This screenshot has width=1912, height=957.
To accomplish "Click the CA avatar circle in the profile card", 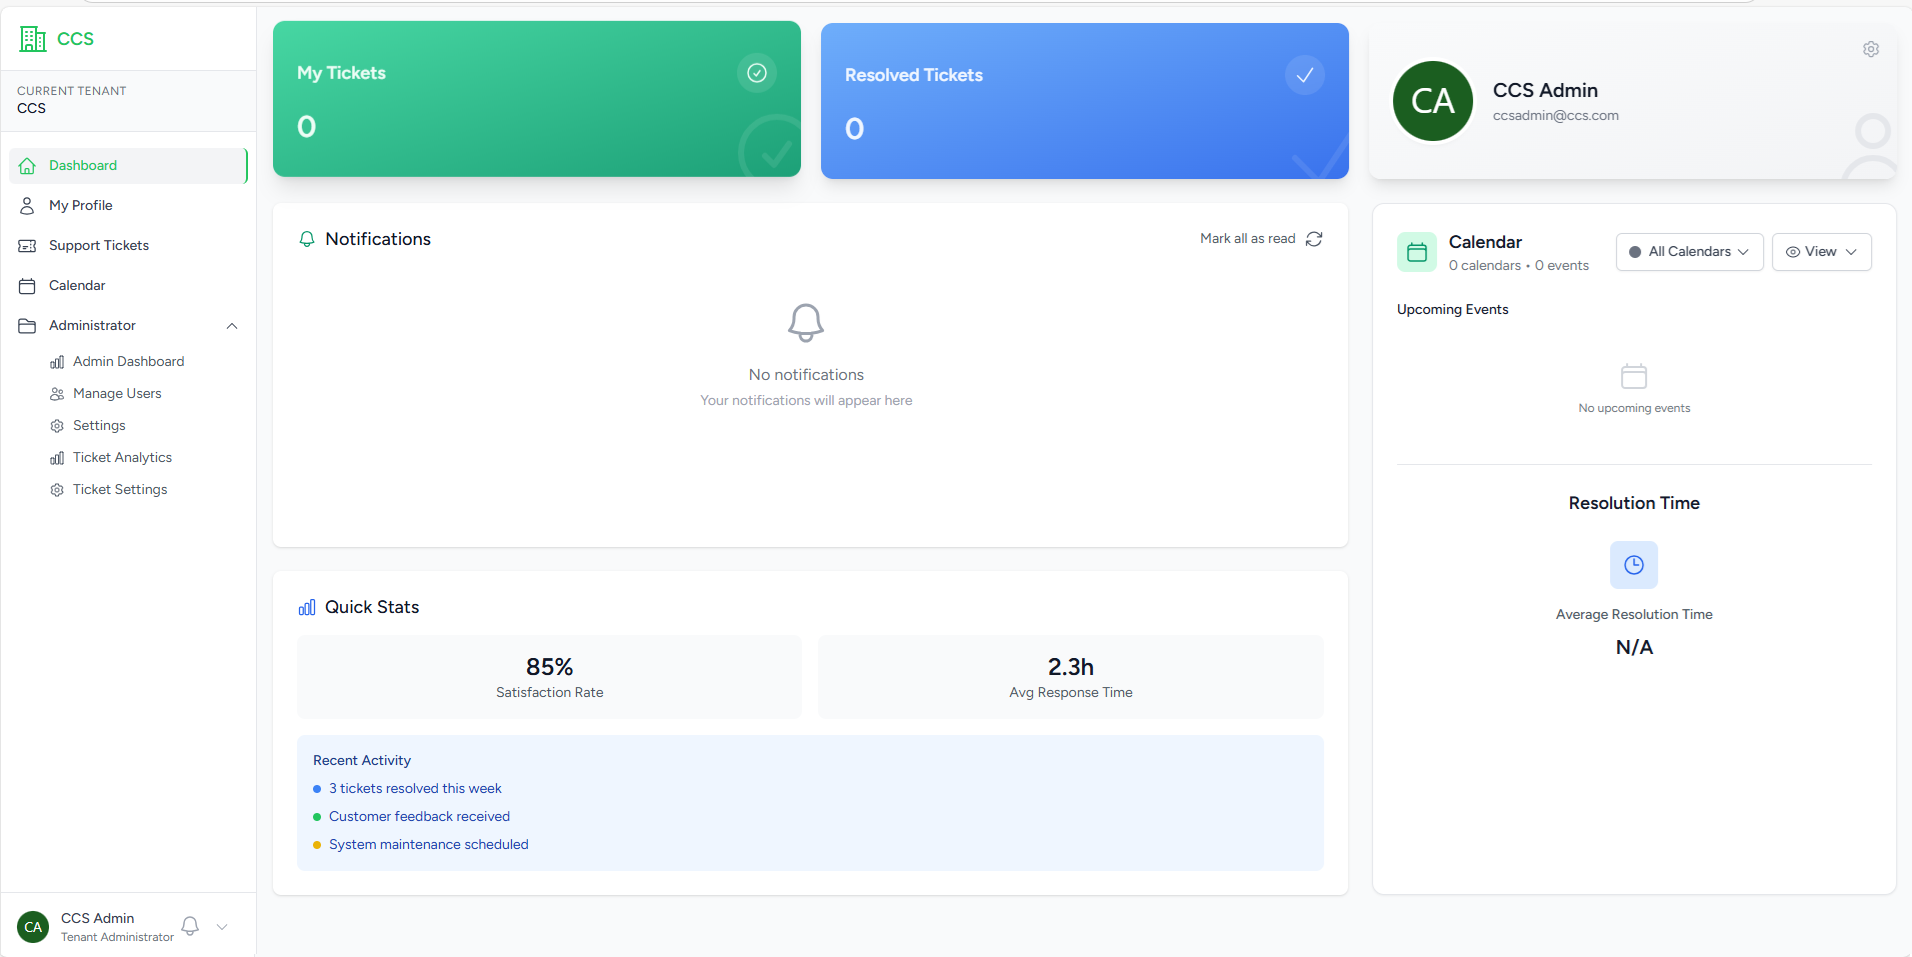I will [x=1433, y=100].
